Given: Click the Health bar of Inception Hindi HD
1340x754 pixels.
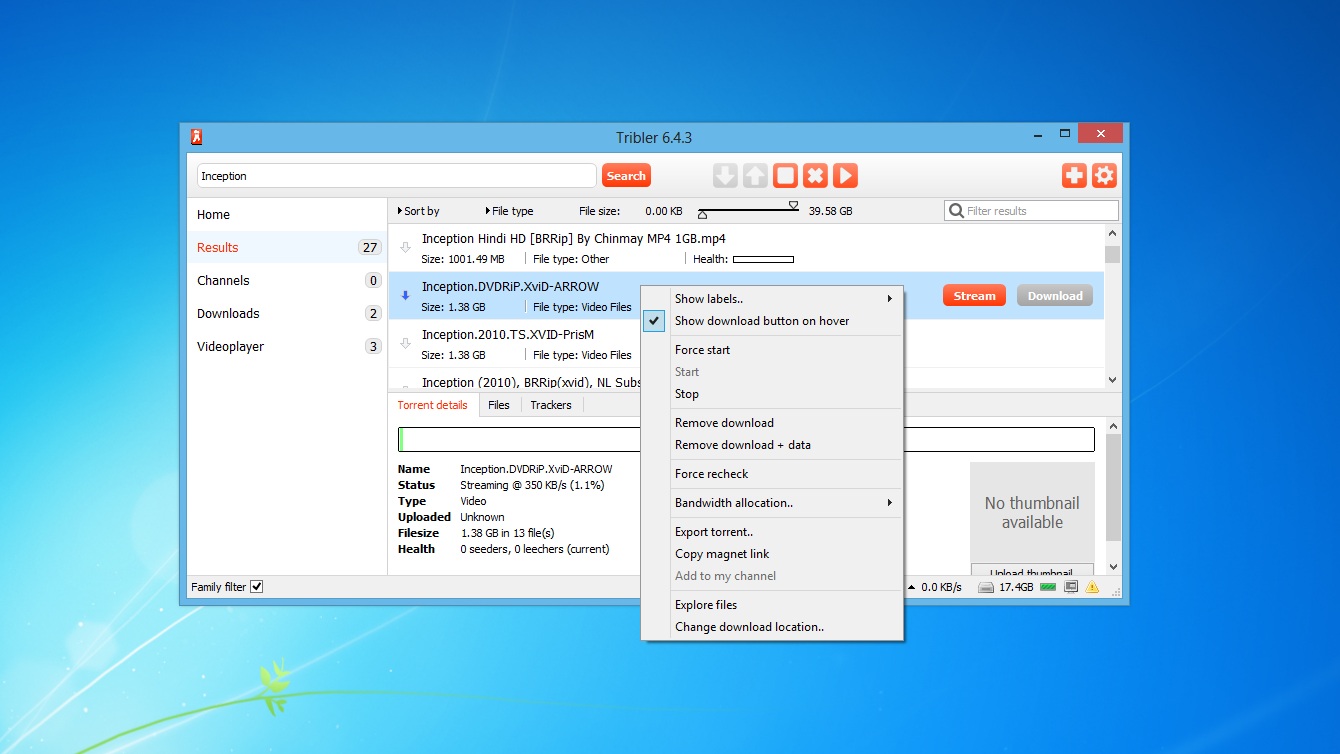Looking at the screenshot, I should point(763,259).
